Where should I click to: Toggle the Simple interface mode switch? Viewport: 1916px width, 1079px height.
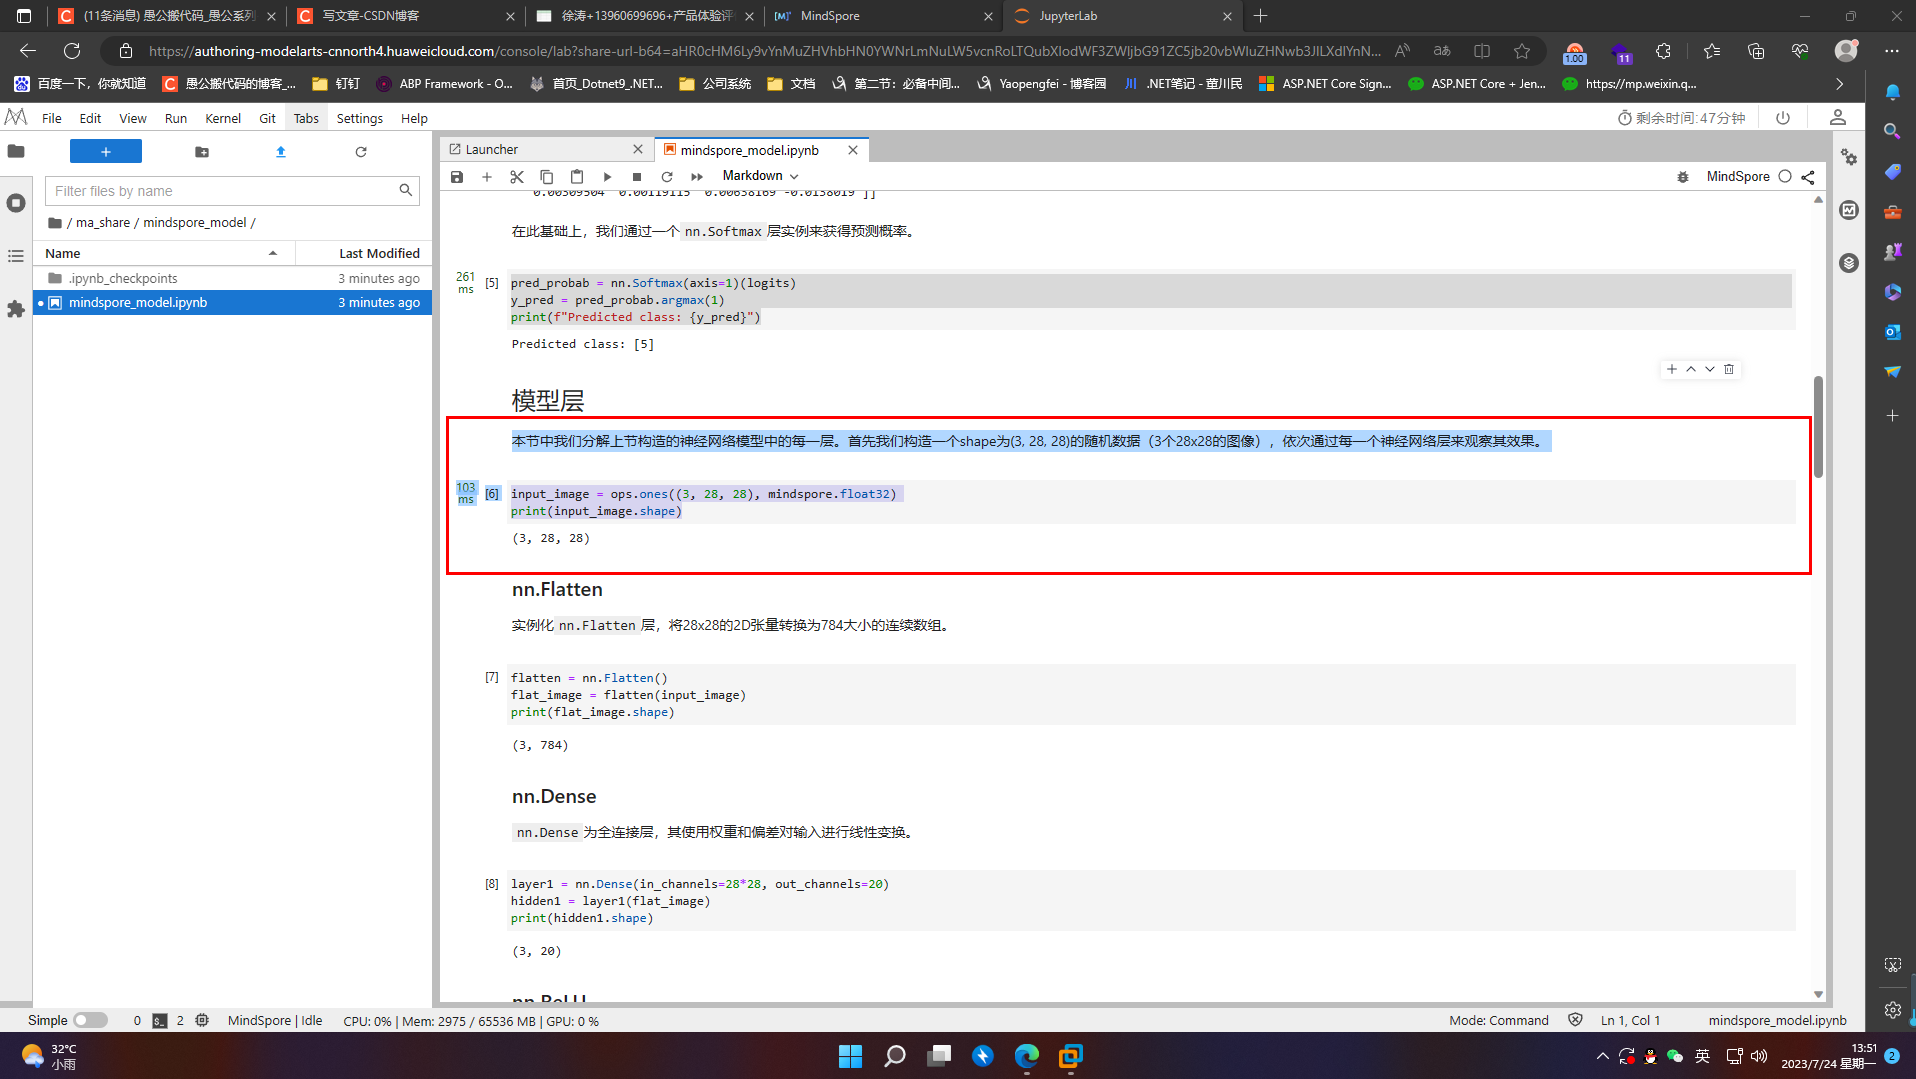coord(90,1020)
